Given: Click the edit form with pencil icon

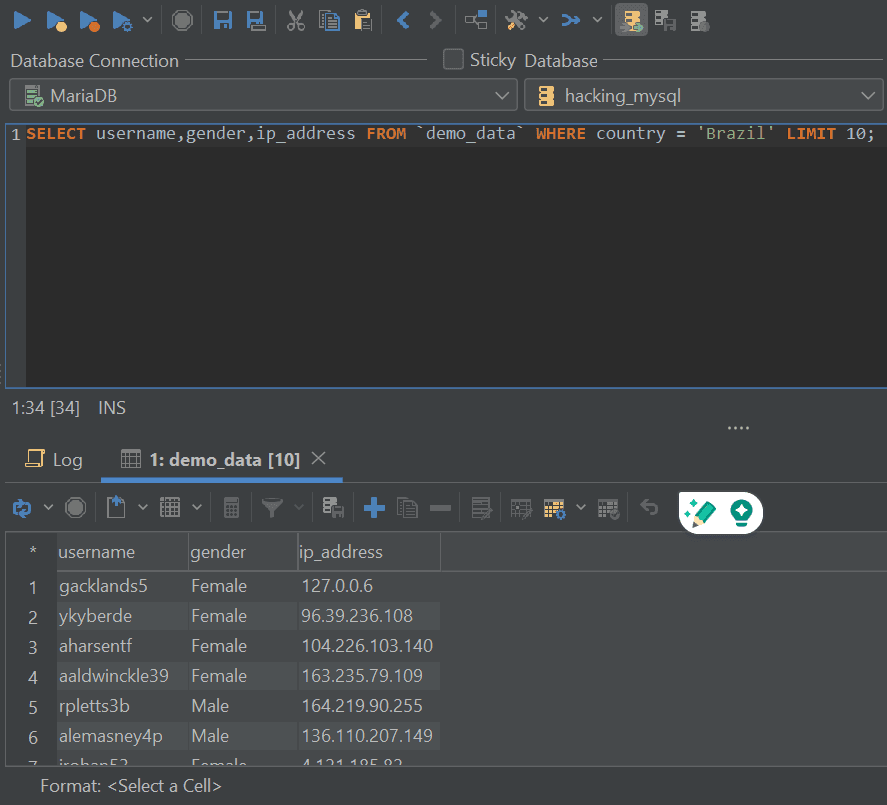Looking at the screenshot, I should [482, 508].
